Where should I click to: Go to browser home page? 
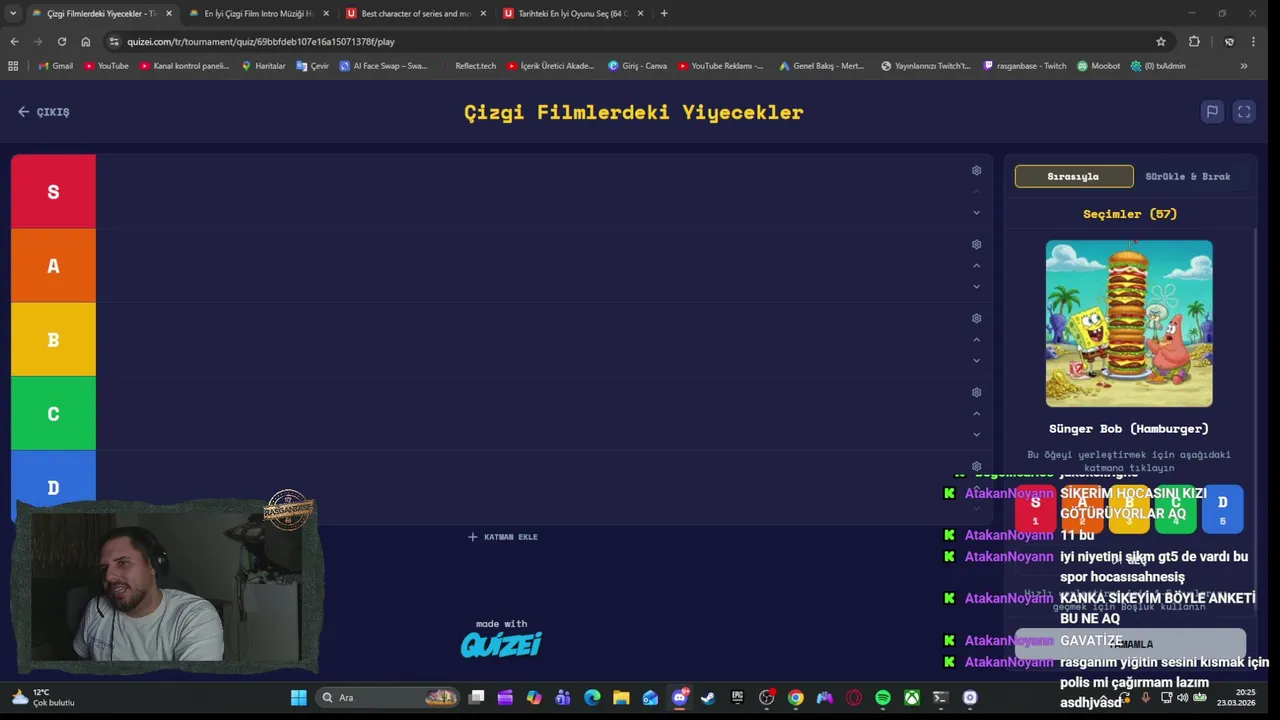(86, 41)
